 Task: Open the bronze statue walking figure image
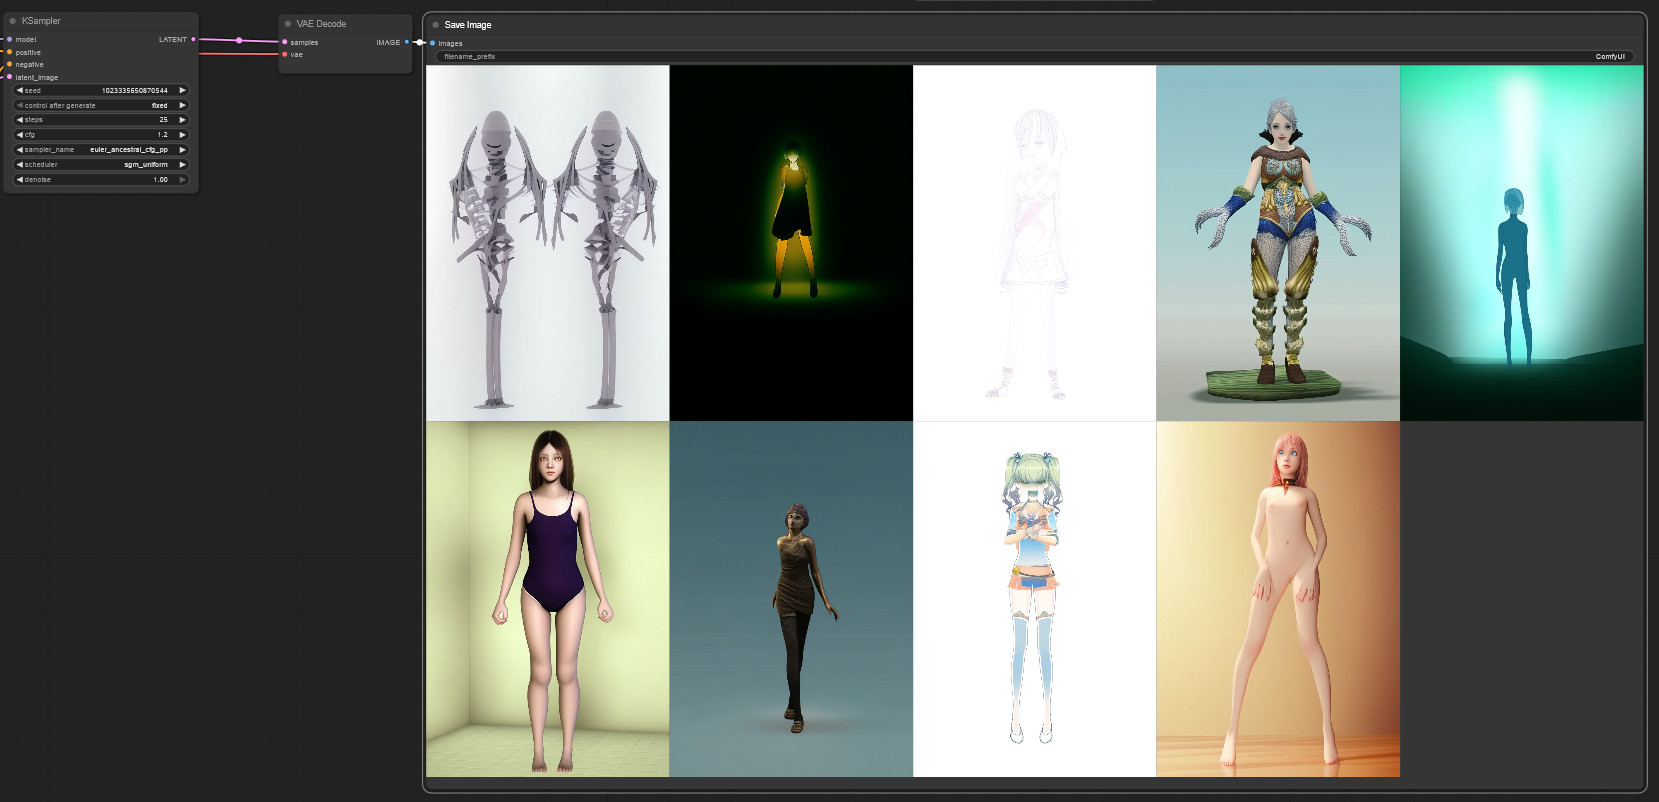coord(791,599)
